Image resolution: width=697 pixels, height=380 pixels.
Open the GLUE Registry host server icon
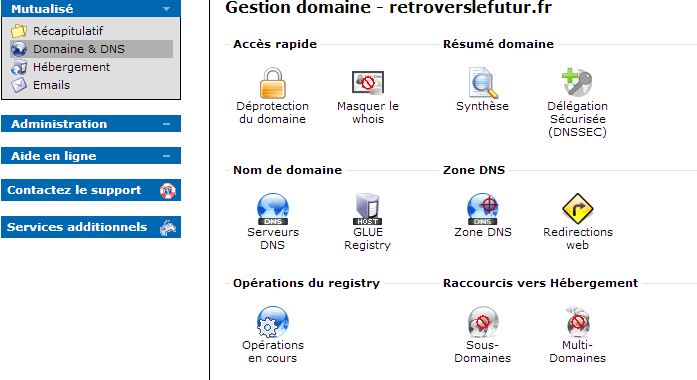coord(368,209)
